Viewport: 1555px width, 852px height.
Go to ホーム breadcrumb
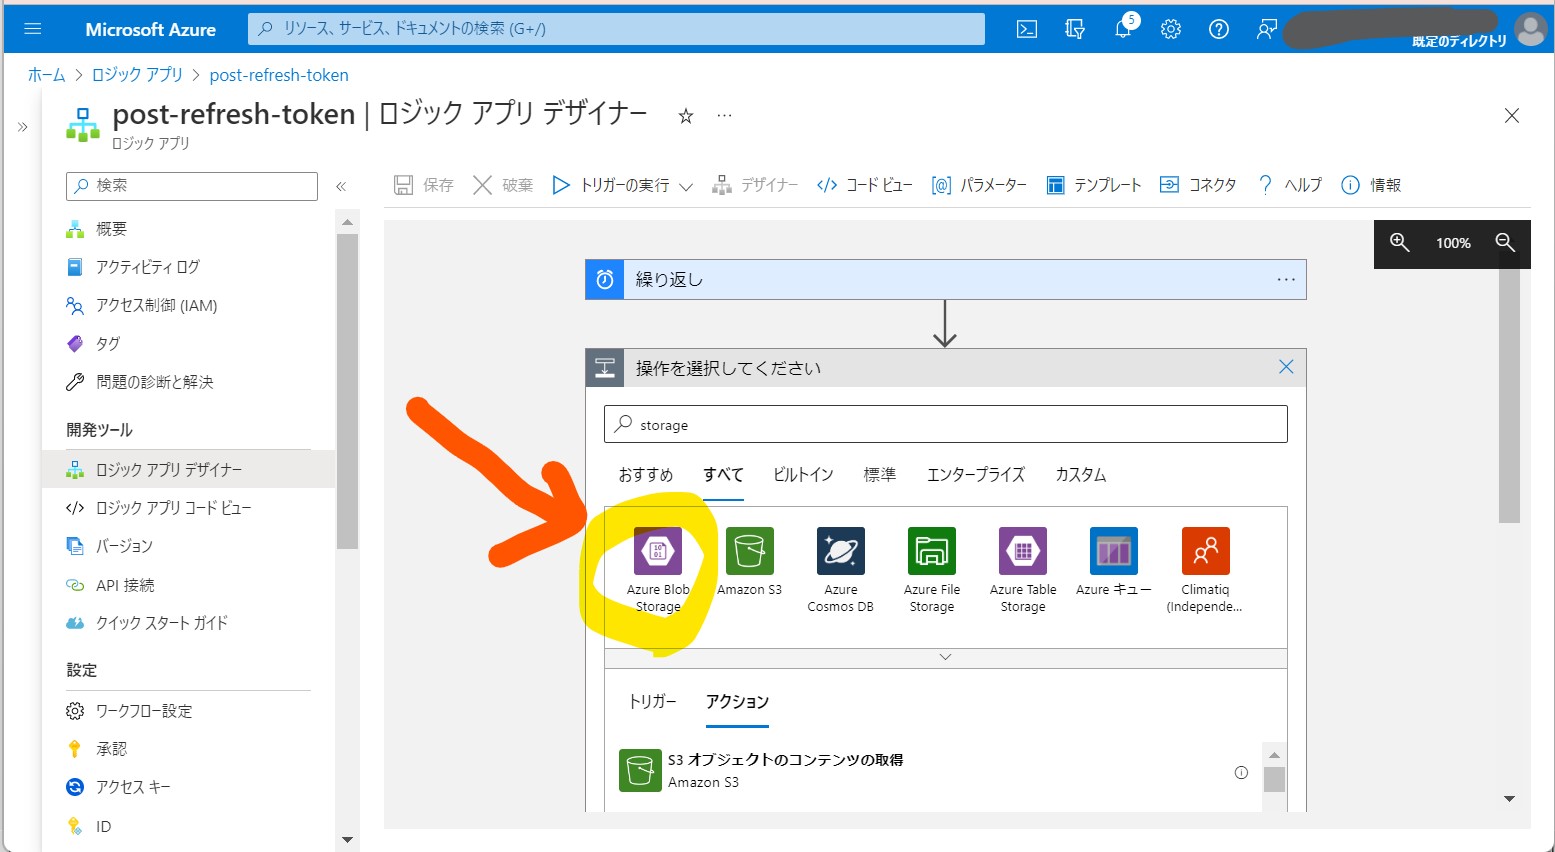pos(46,75)
